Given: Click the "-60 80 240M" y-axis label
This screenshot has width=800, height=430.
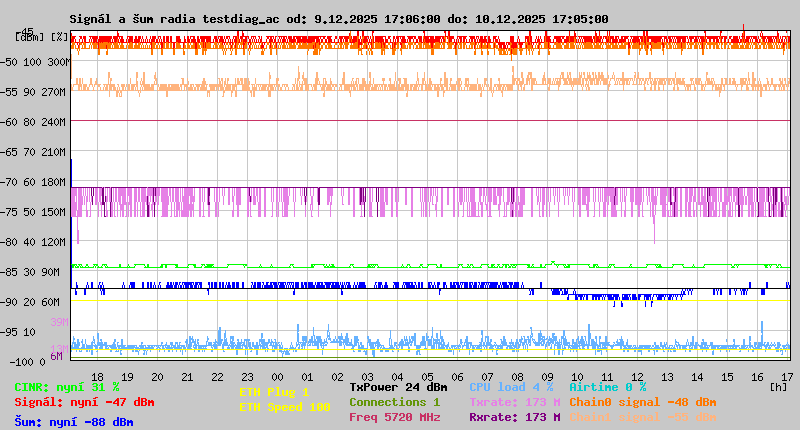Looking at the screenshot, I should (x=34, y=122).
